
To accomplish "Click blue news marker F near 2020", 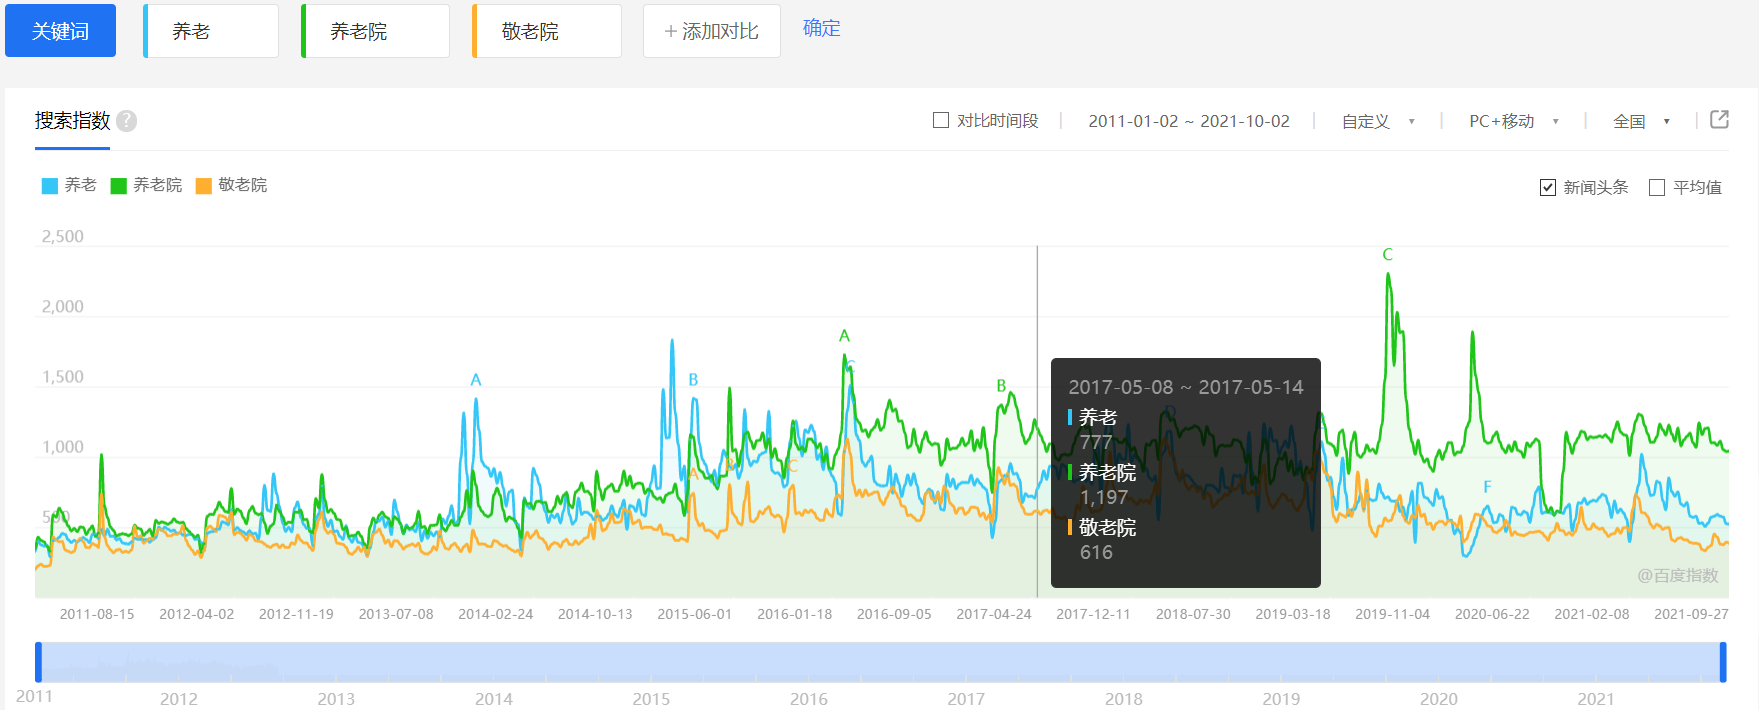I will (1487, 487).
